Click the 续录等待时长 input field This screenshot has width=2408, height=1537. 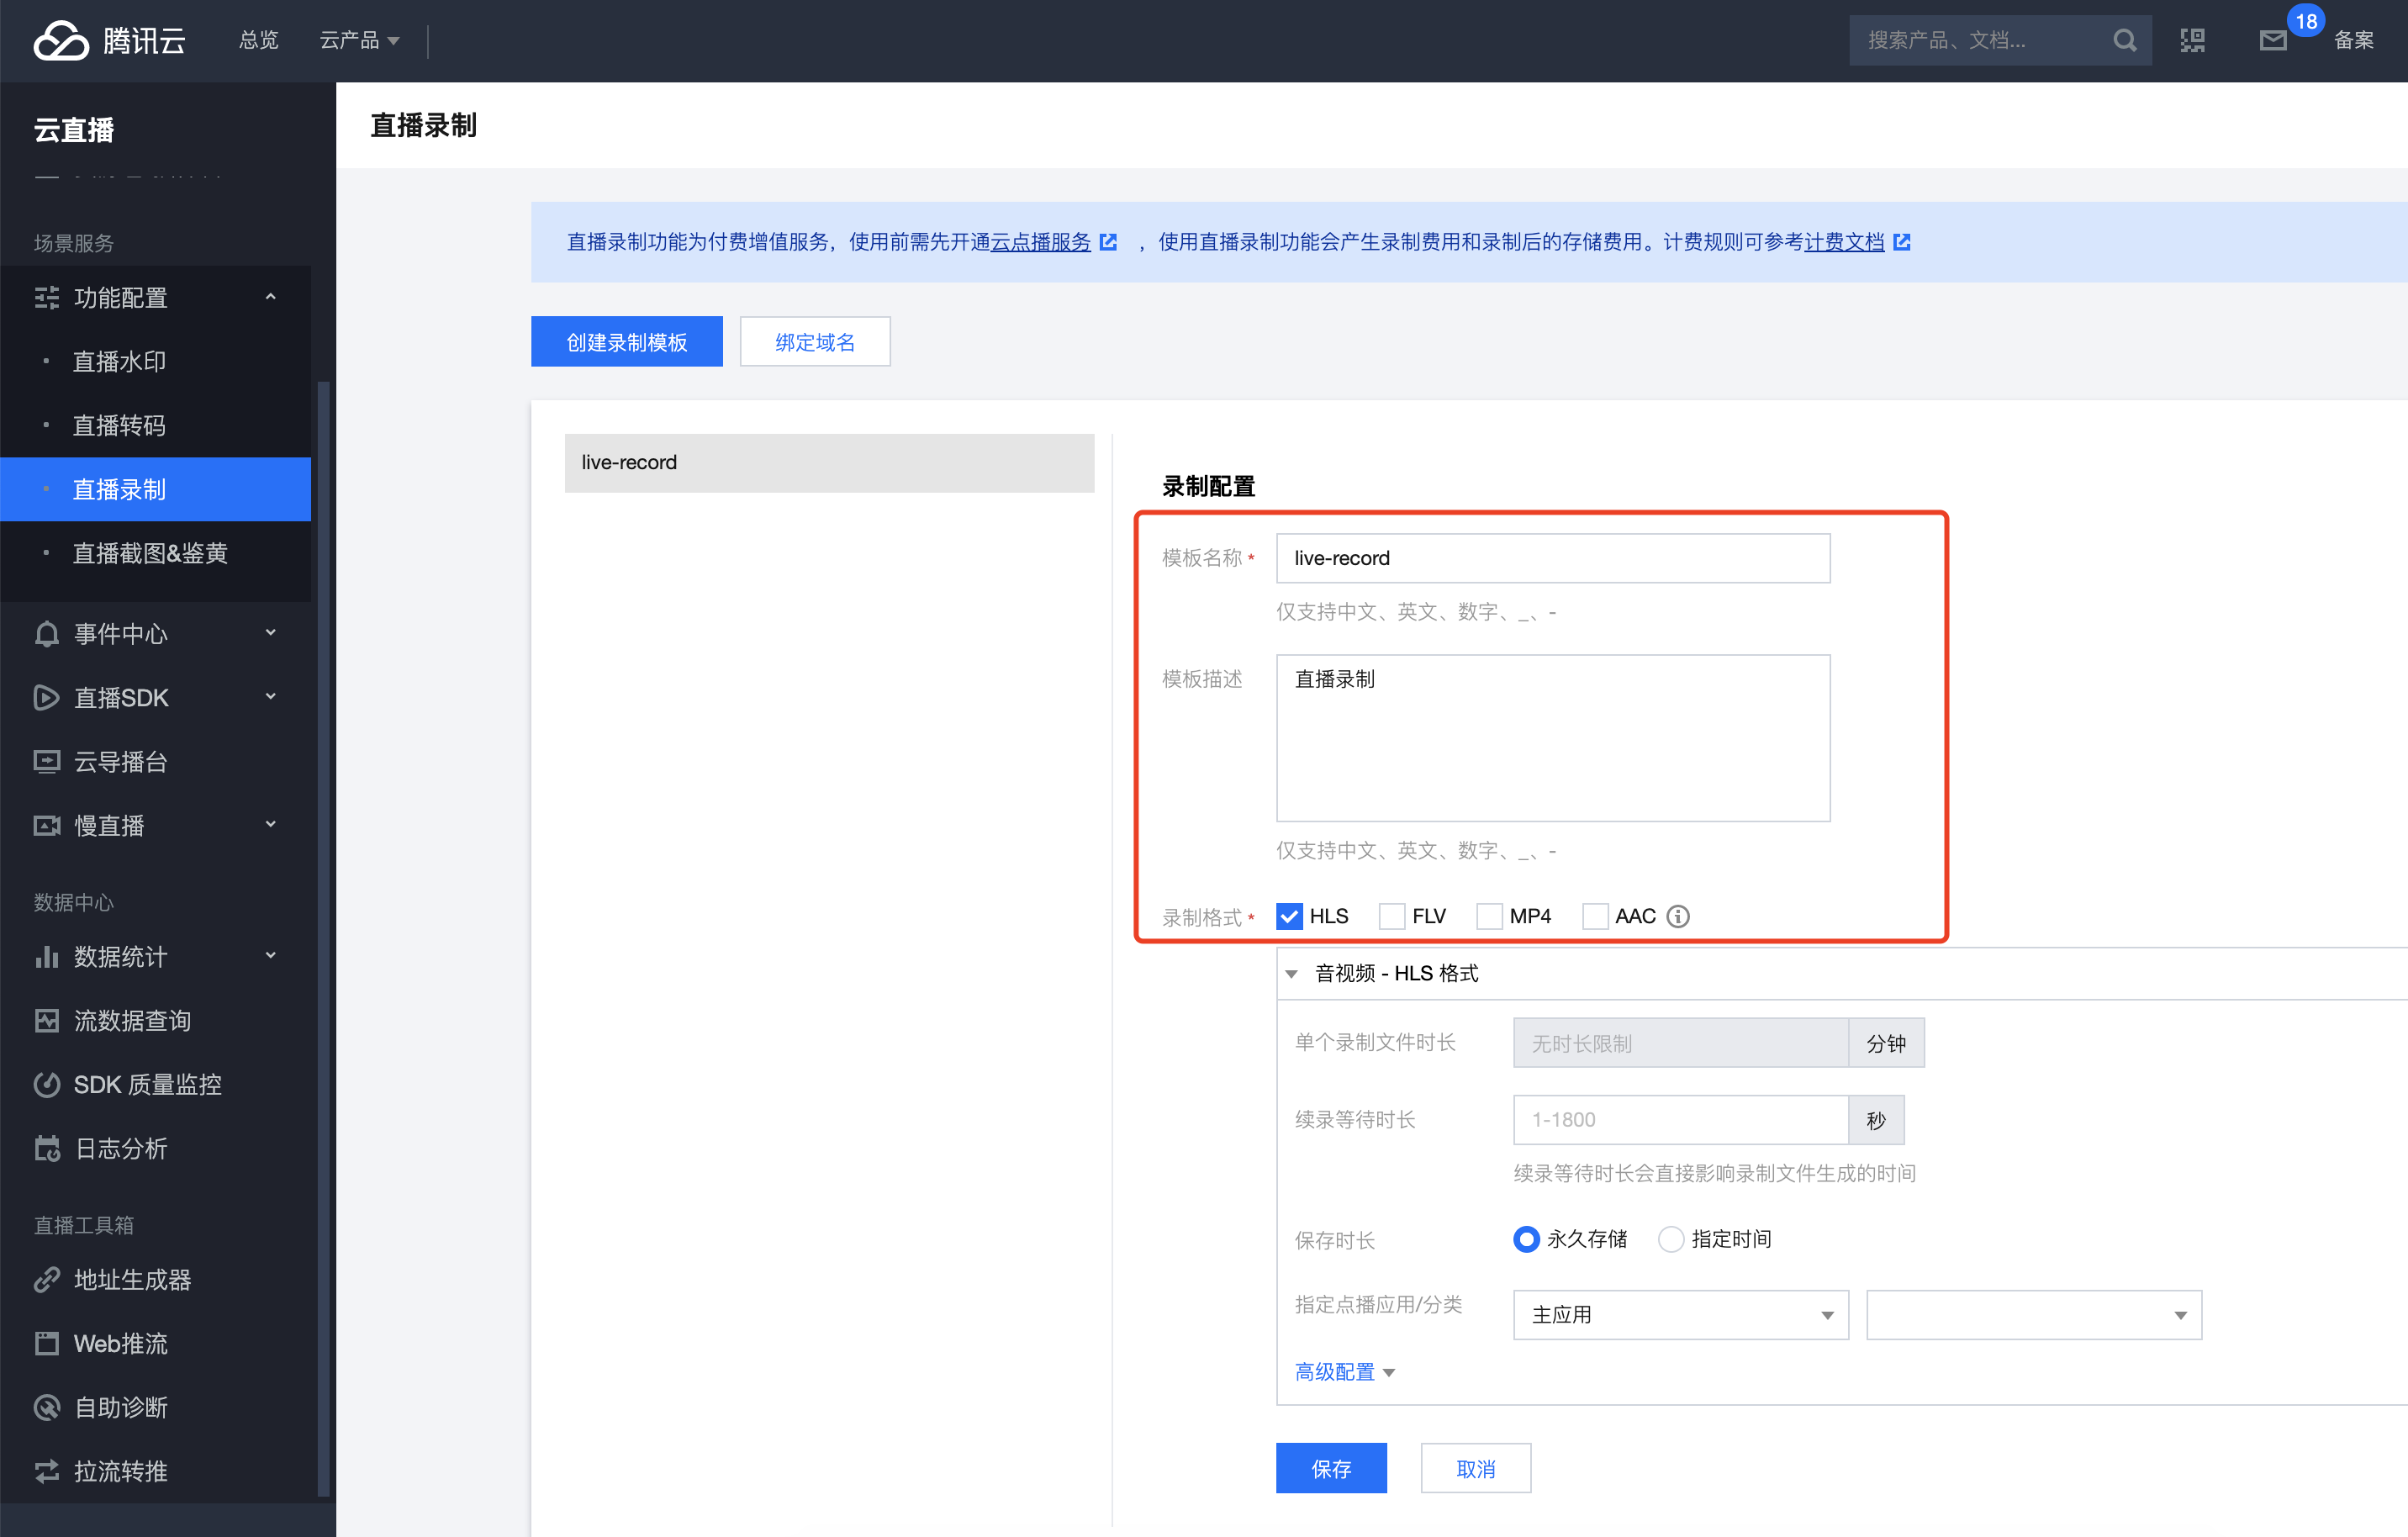tap(1680, 1119)
